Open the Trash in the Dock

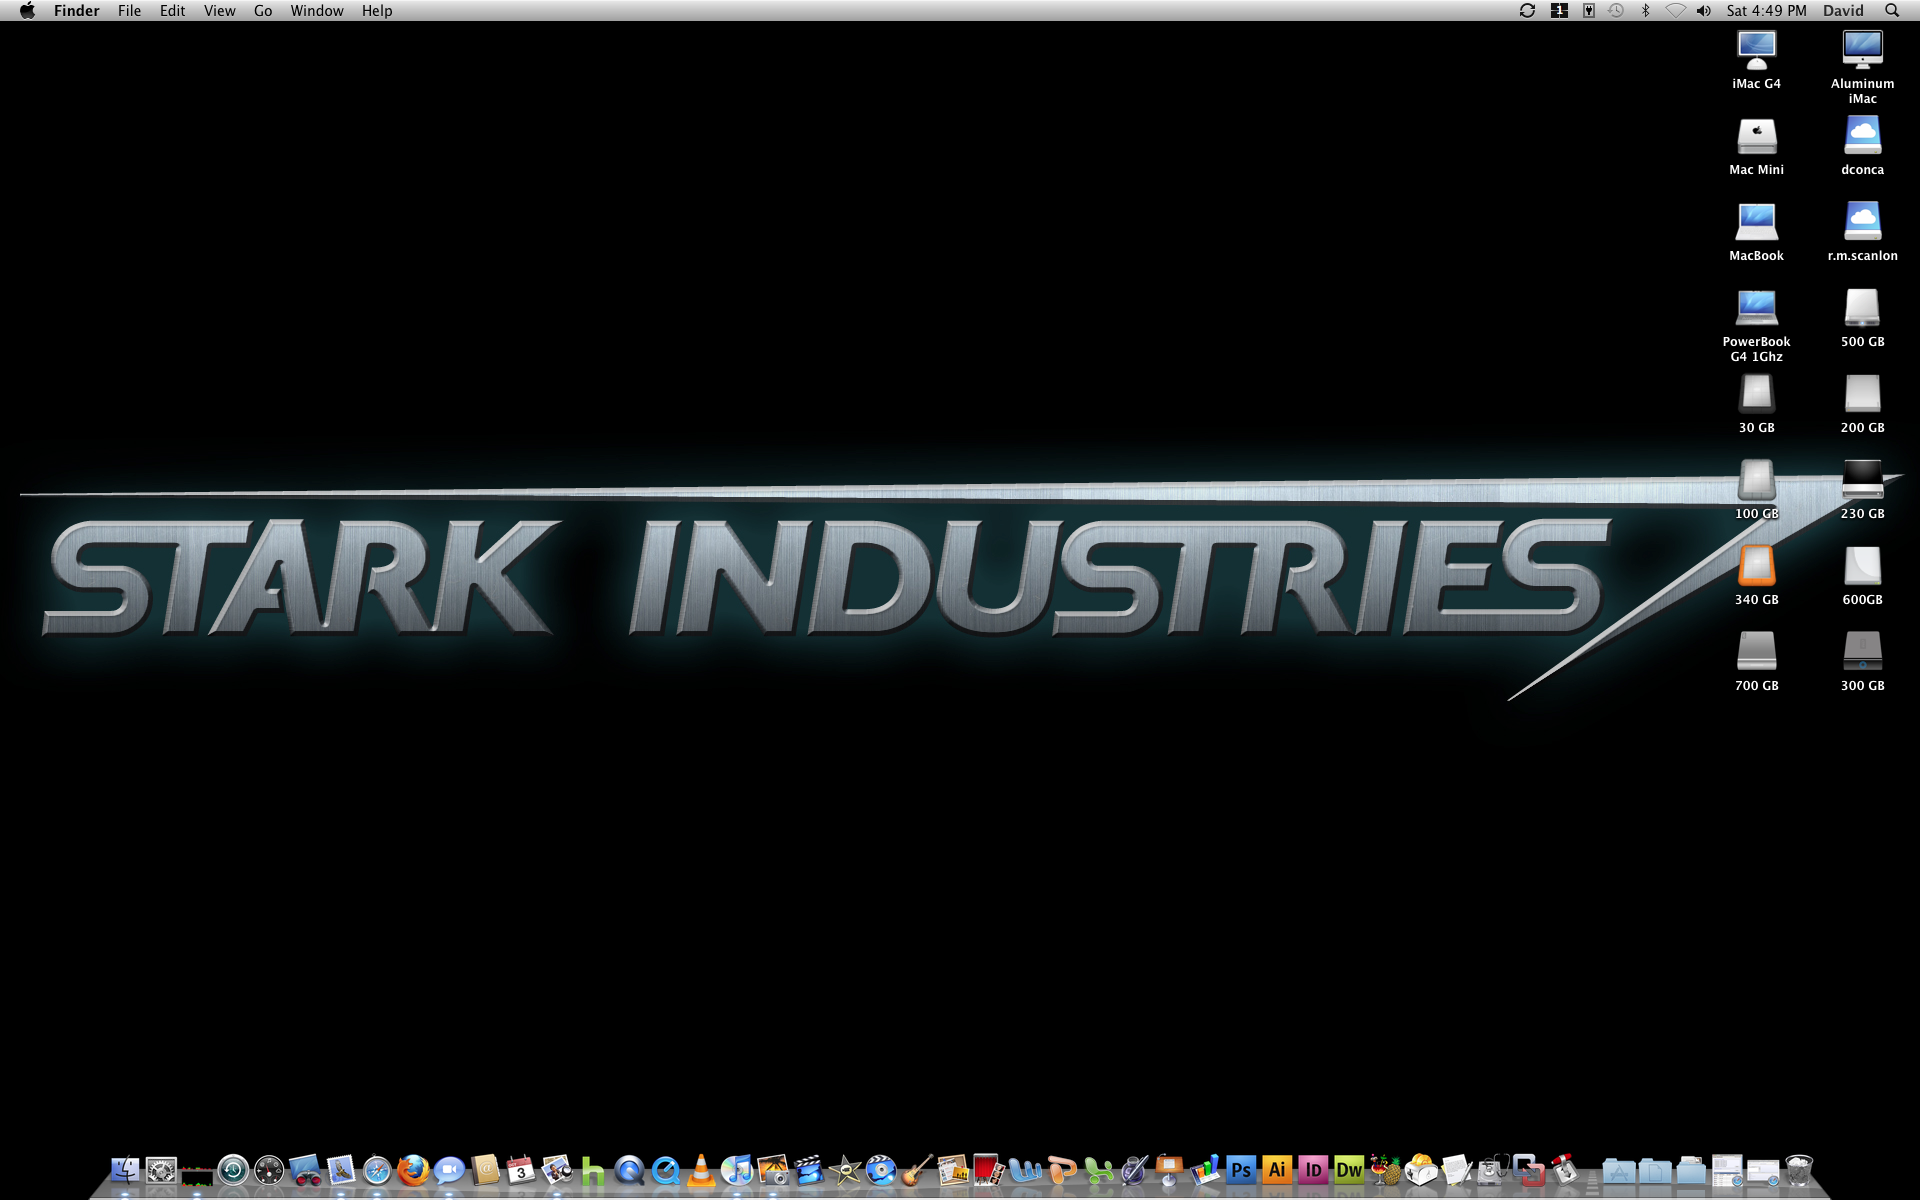pos(1799,1169)
